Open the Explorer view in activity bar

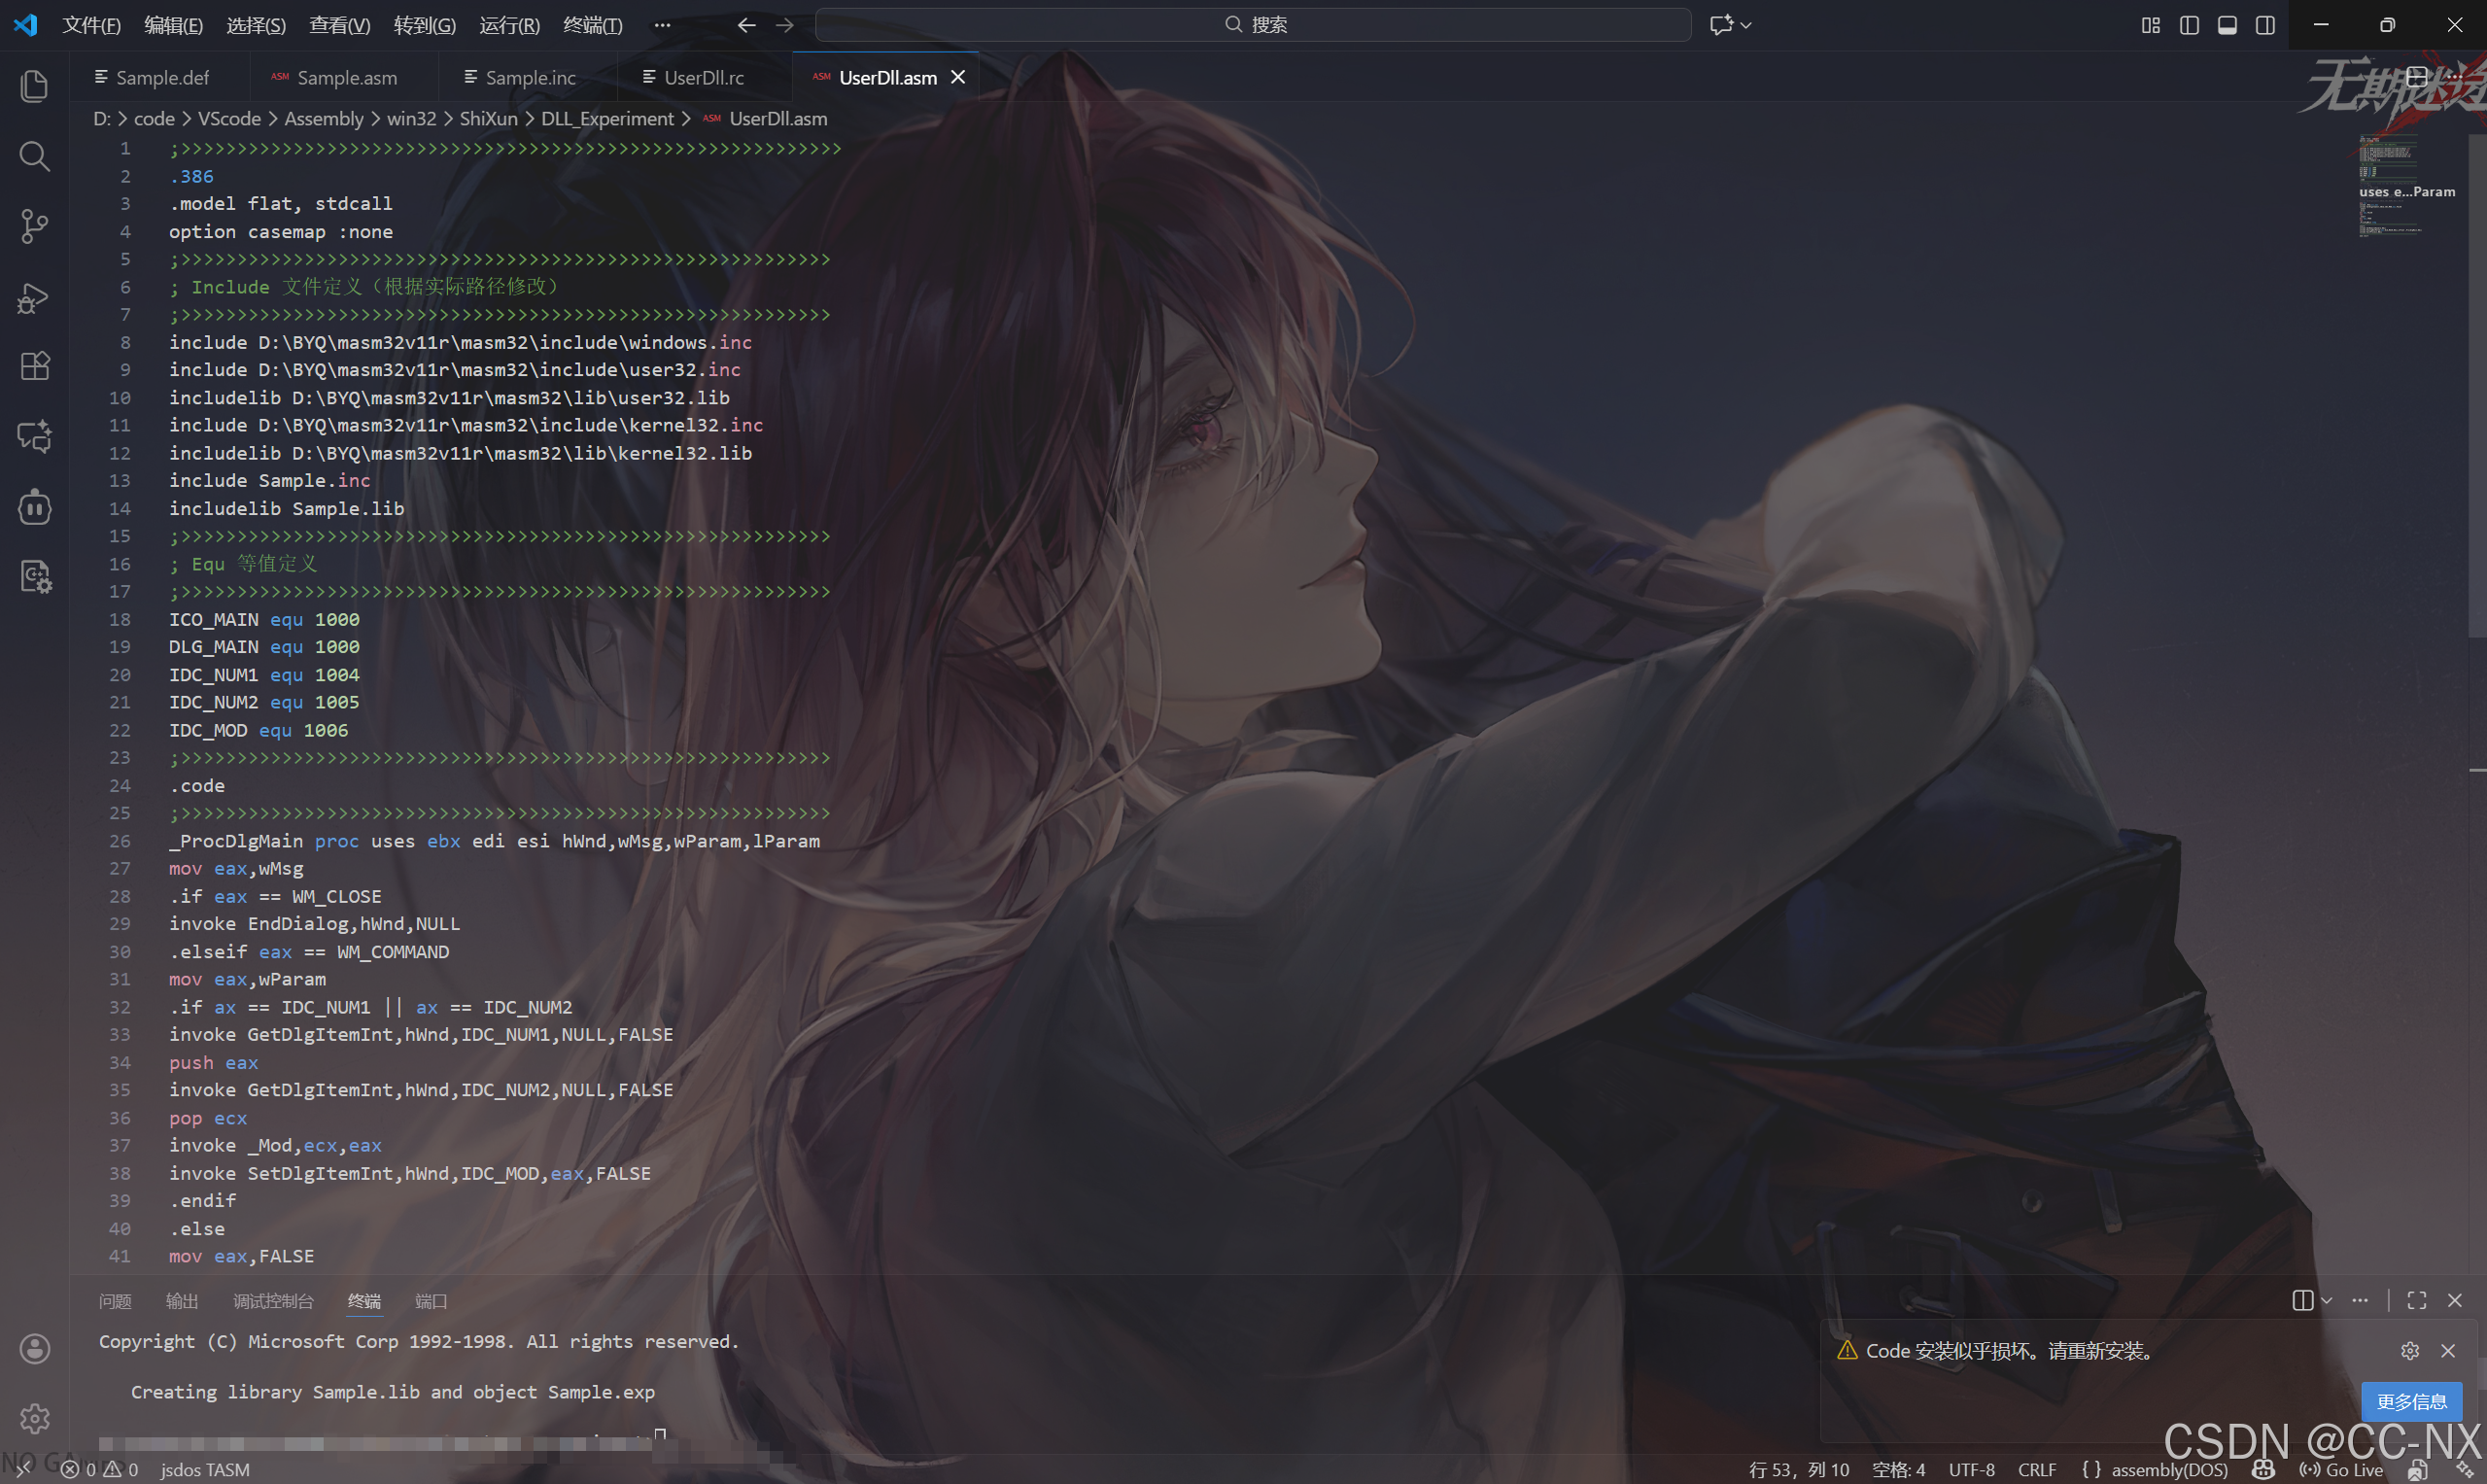tap(34, 86)
